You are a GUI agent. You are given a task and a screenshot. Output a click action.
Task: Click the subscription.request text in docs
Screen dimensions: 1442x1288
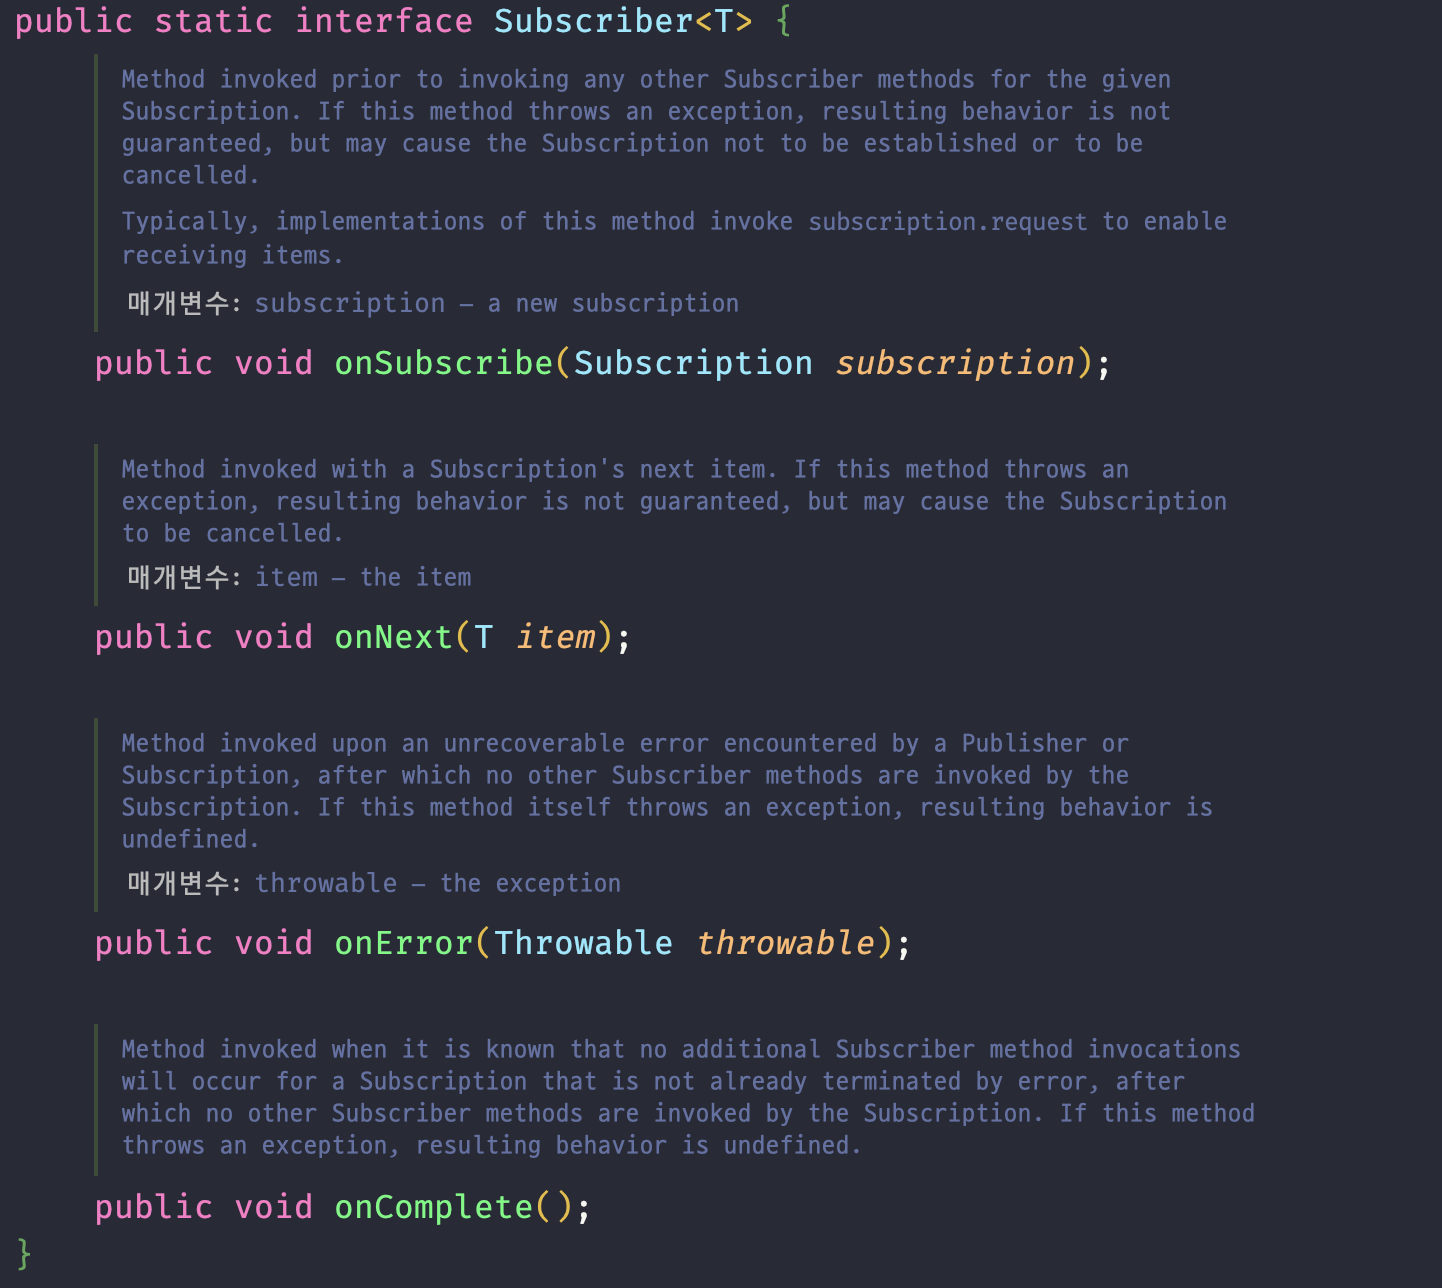(948, 222)
